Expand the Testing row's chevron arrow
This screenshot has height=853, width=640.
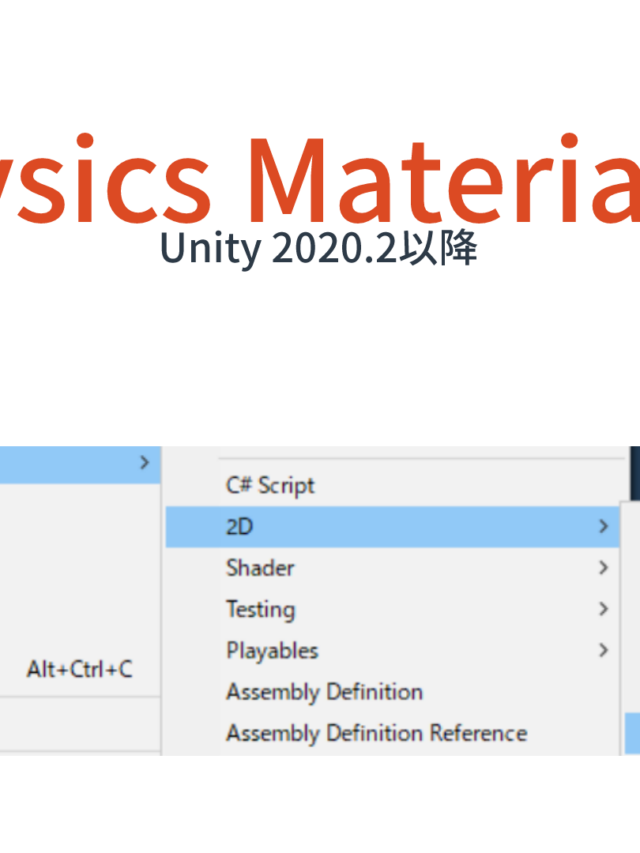click(x=603, y=609)
